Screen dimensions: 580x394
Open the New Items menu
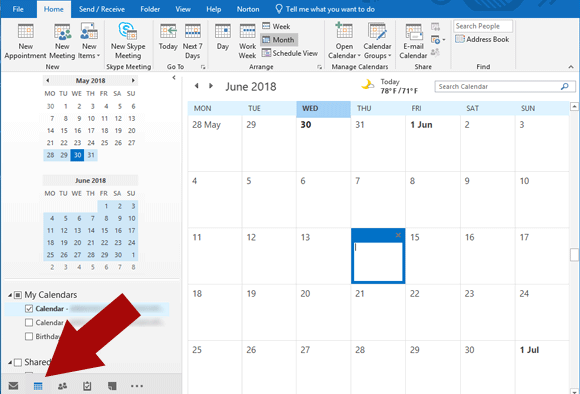pyautogui.click(x=89, y=41)
